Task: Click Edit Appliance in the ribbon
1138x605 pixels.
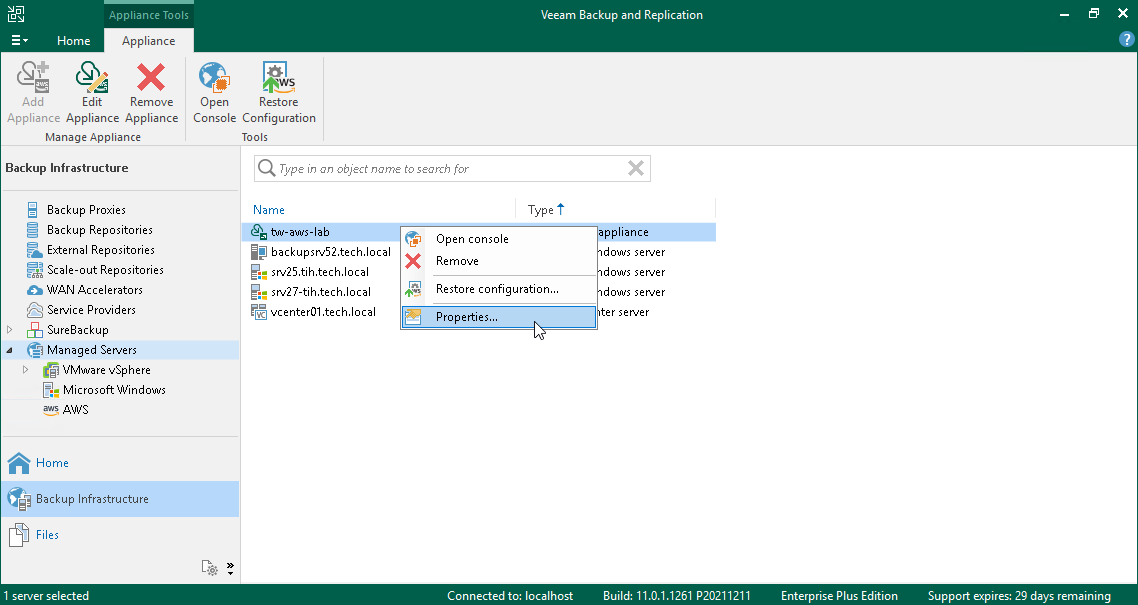Action: pos(92,93)
